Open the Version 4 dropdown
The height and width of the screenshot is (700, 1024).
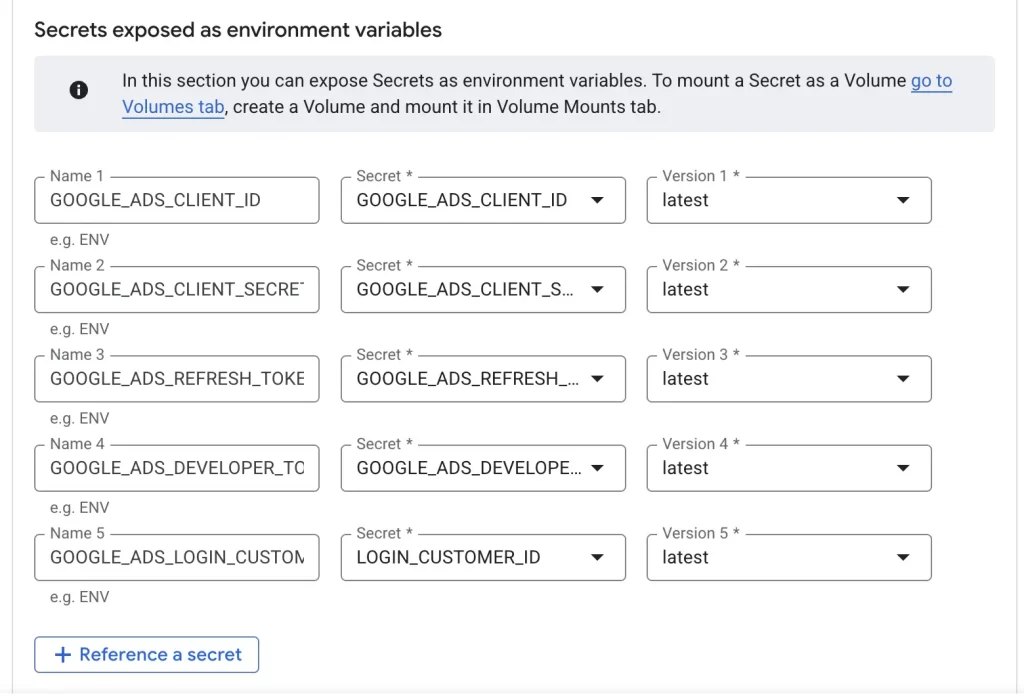788,468
